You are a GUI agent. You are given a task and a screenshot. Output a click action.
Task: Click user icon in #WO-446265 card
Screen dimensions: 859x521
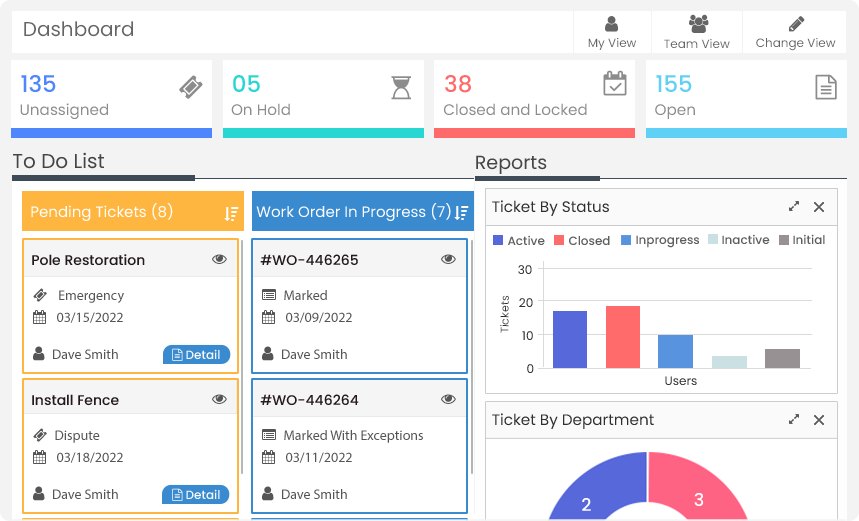coord(267,353)
